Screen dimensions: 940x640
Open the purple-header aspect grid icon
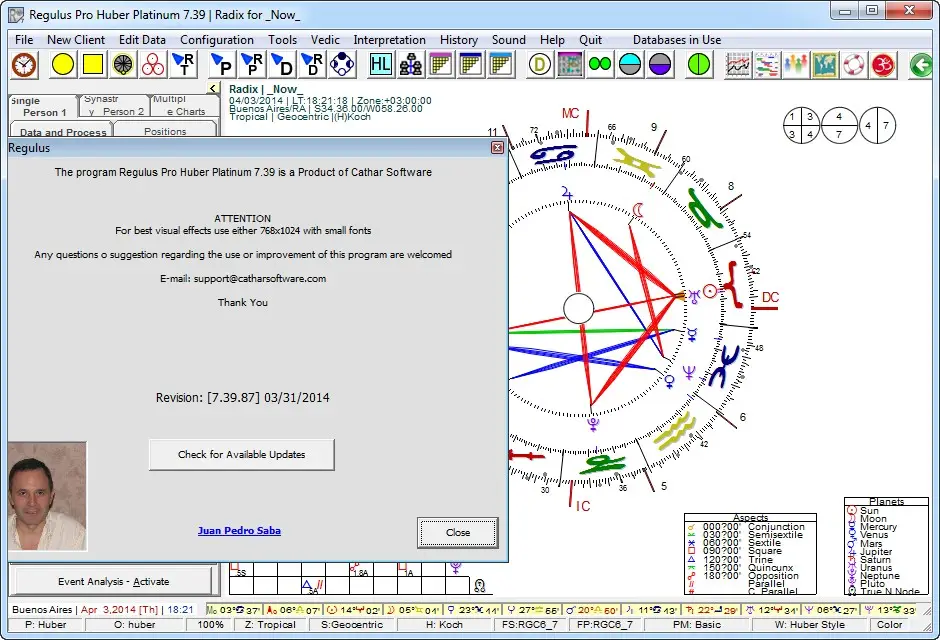tap(441, 65)
